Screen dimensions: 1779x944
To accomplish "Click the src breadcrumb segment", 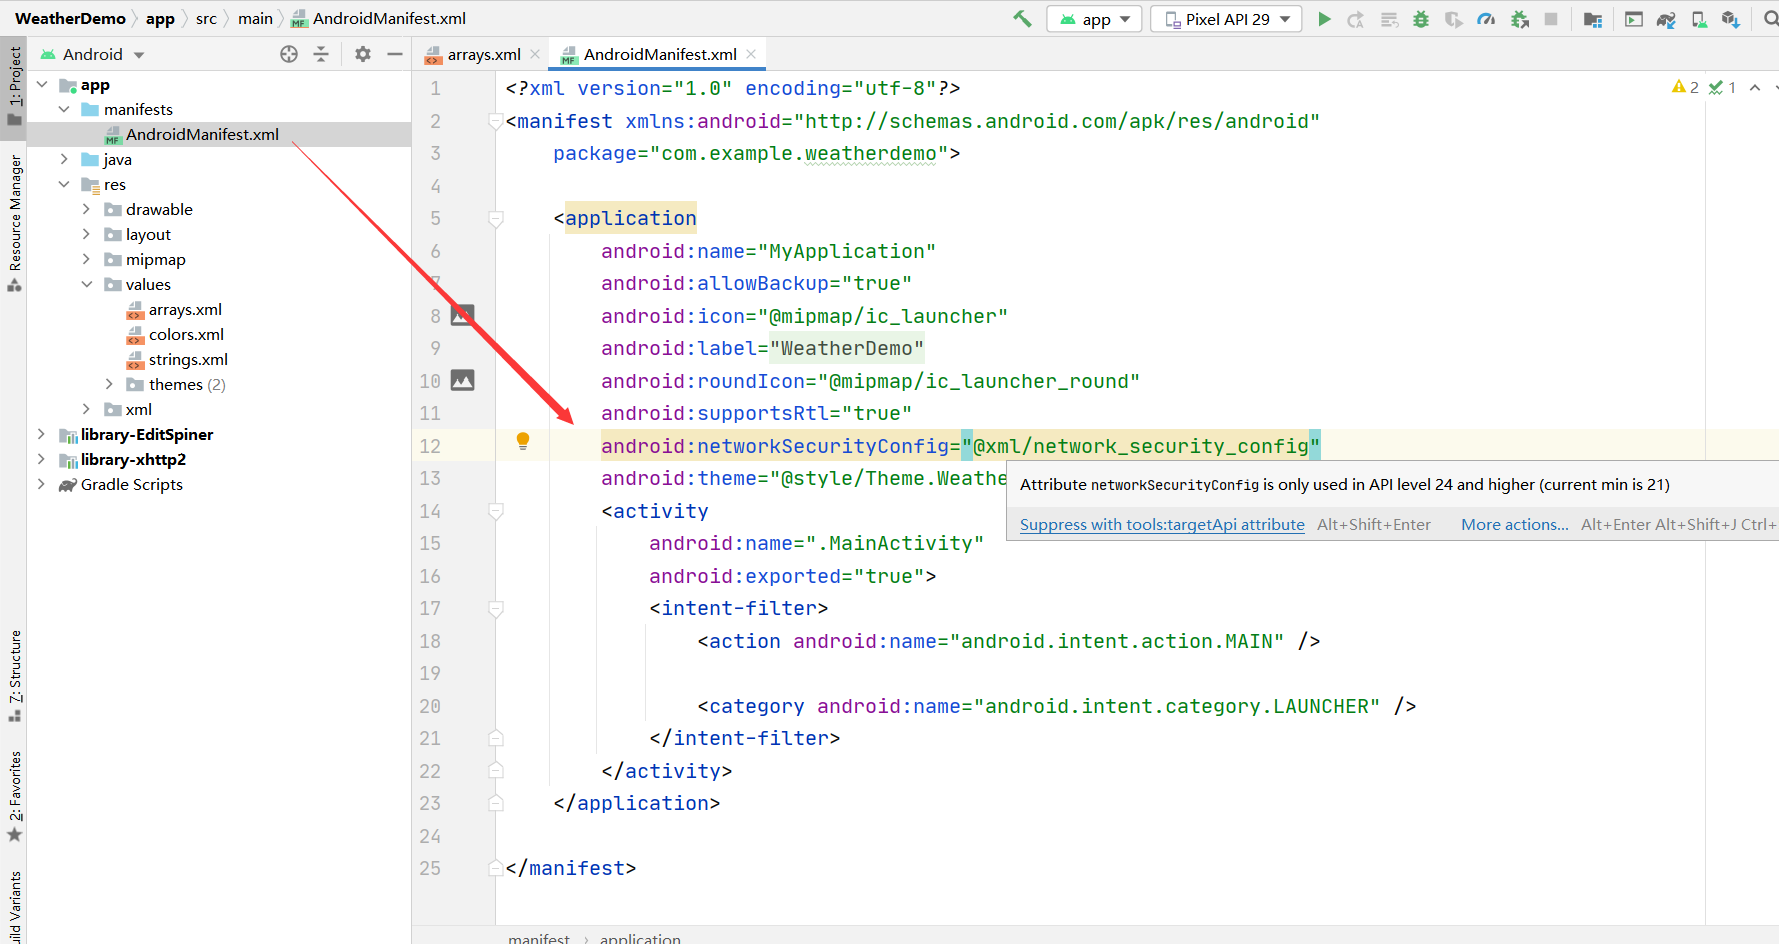I will [206, 18].
